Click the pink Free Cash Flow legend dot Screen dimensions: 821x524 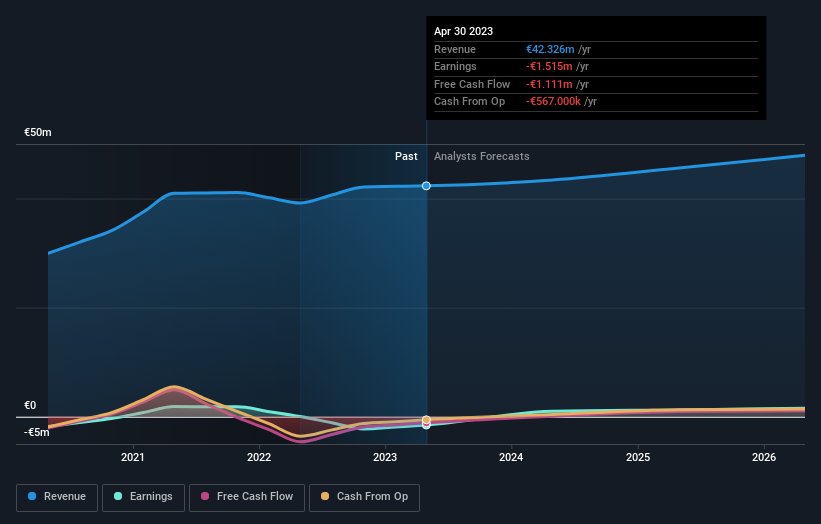pos(205,496)
